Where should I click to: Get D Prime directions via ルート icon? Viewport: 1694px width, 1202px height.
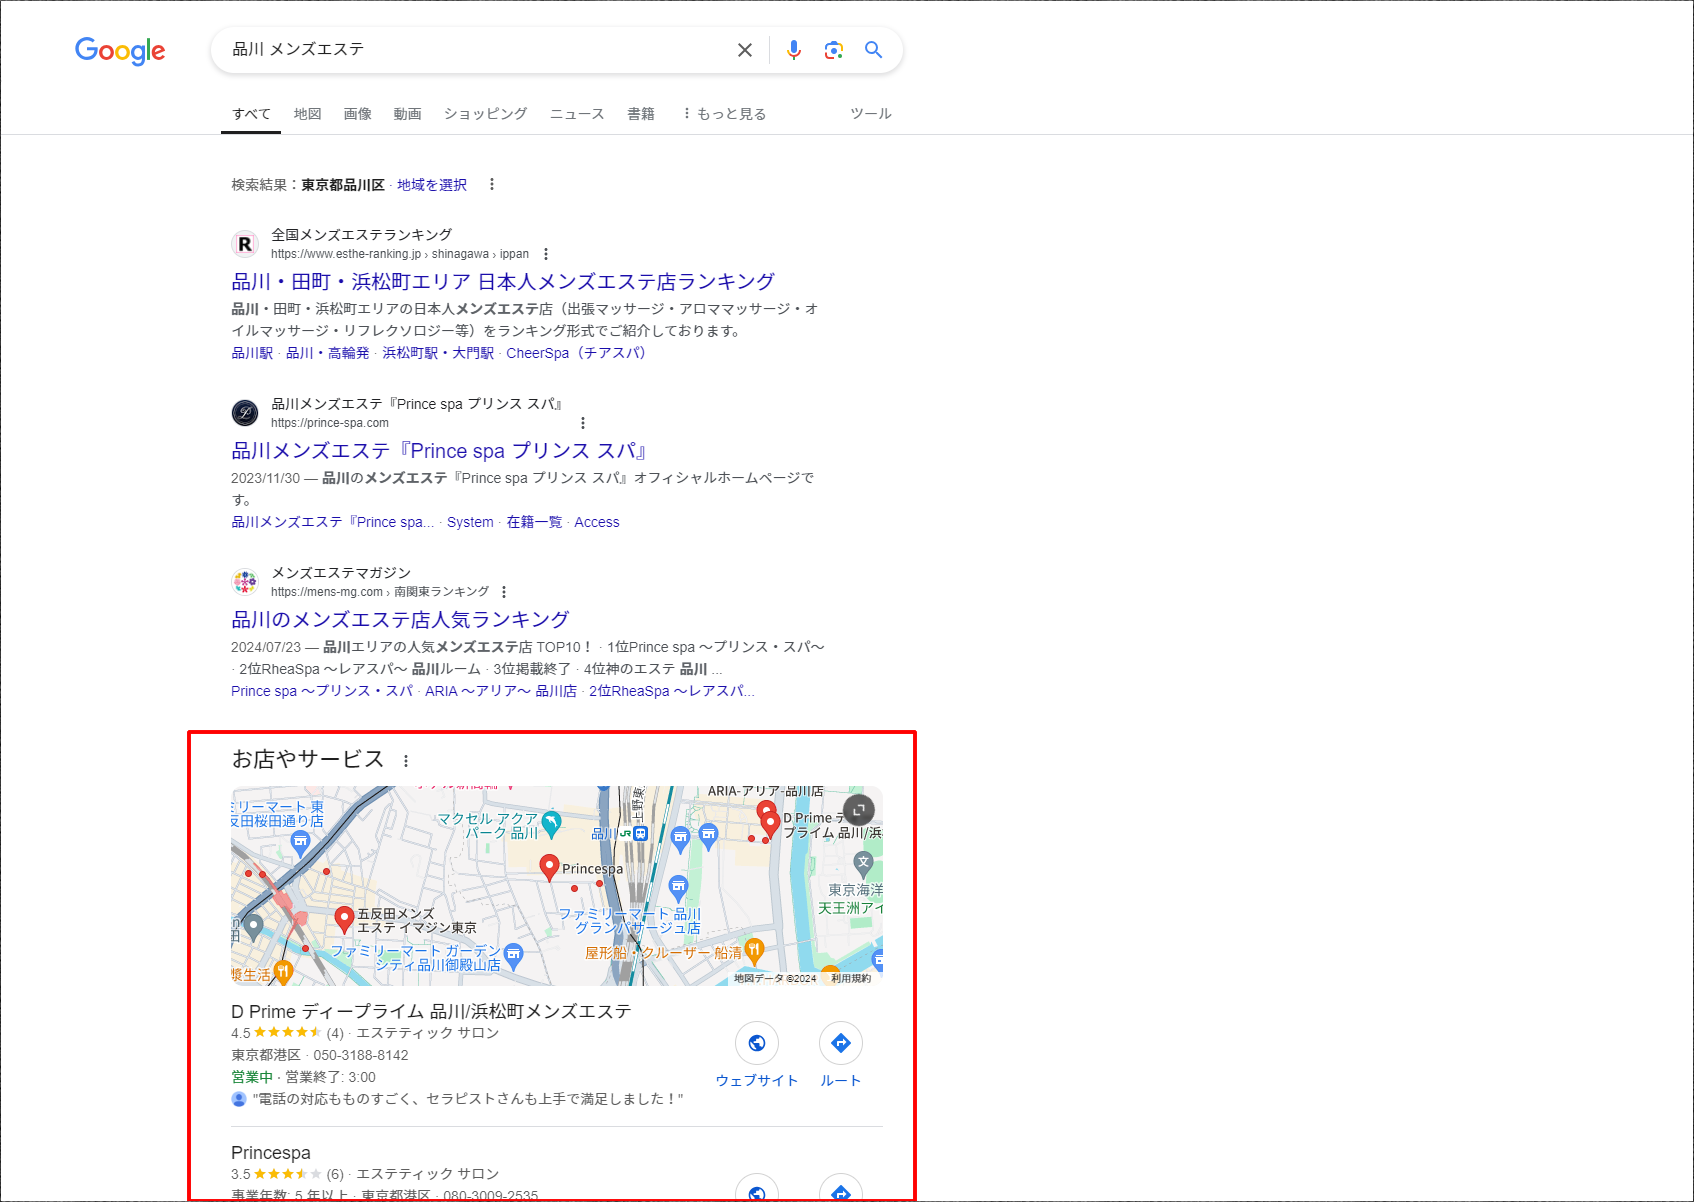pyautogui.click(x=841, y=1044)
